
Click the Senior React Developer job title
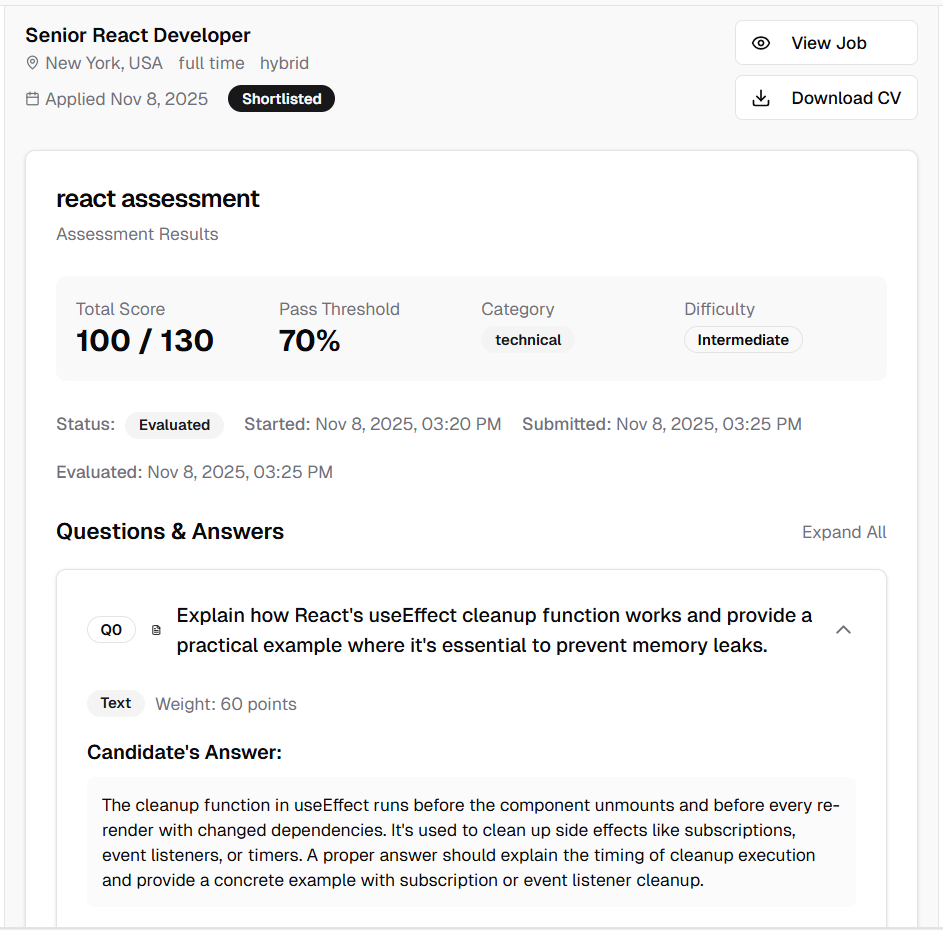coord(138,35)
